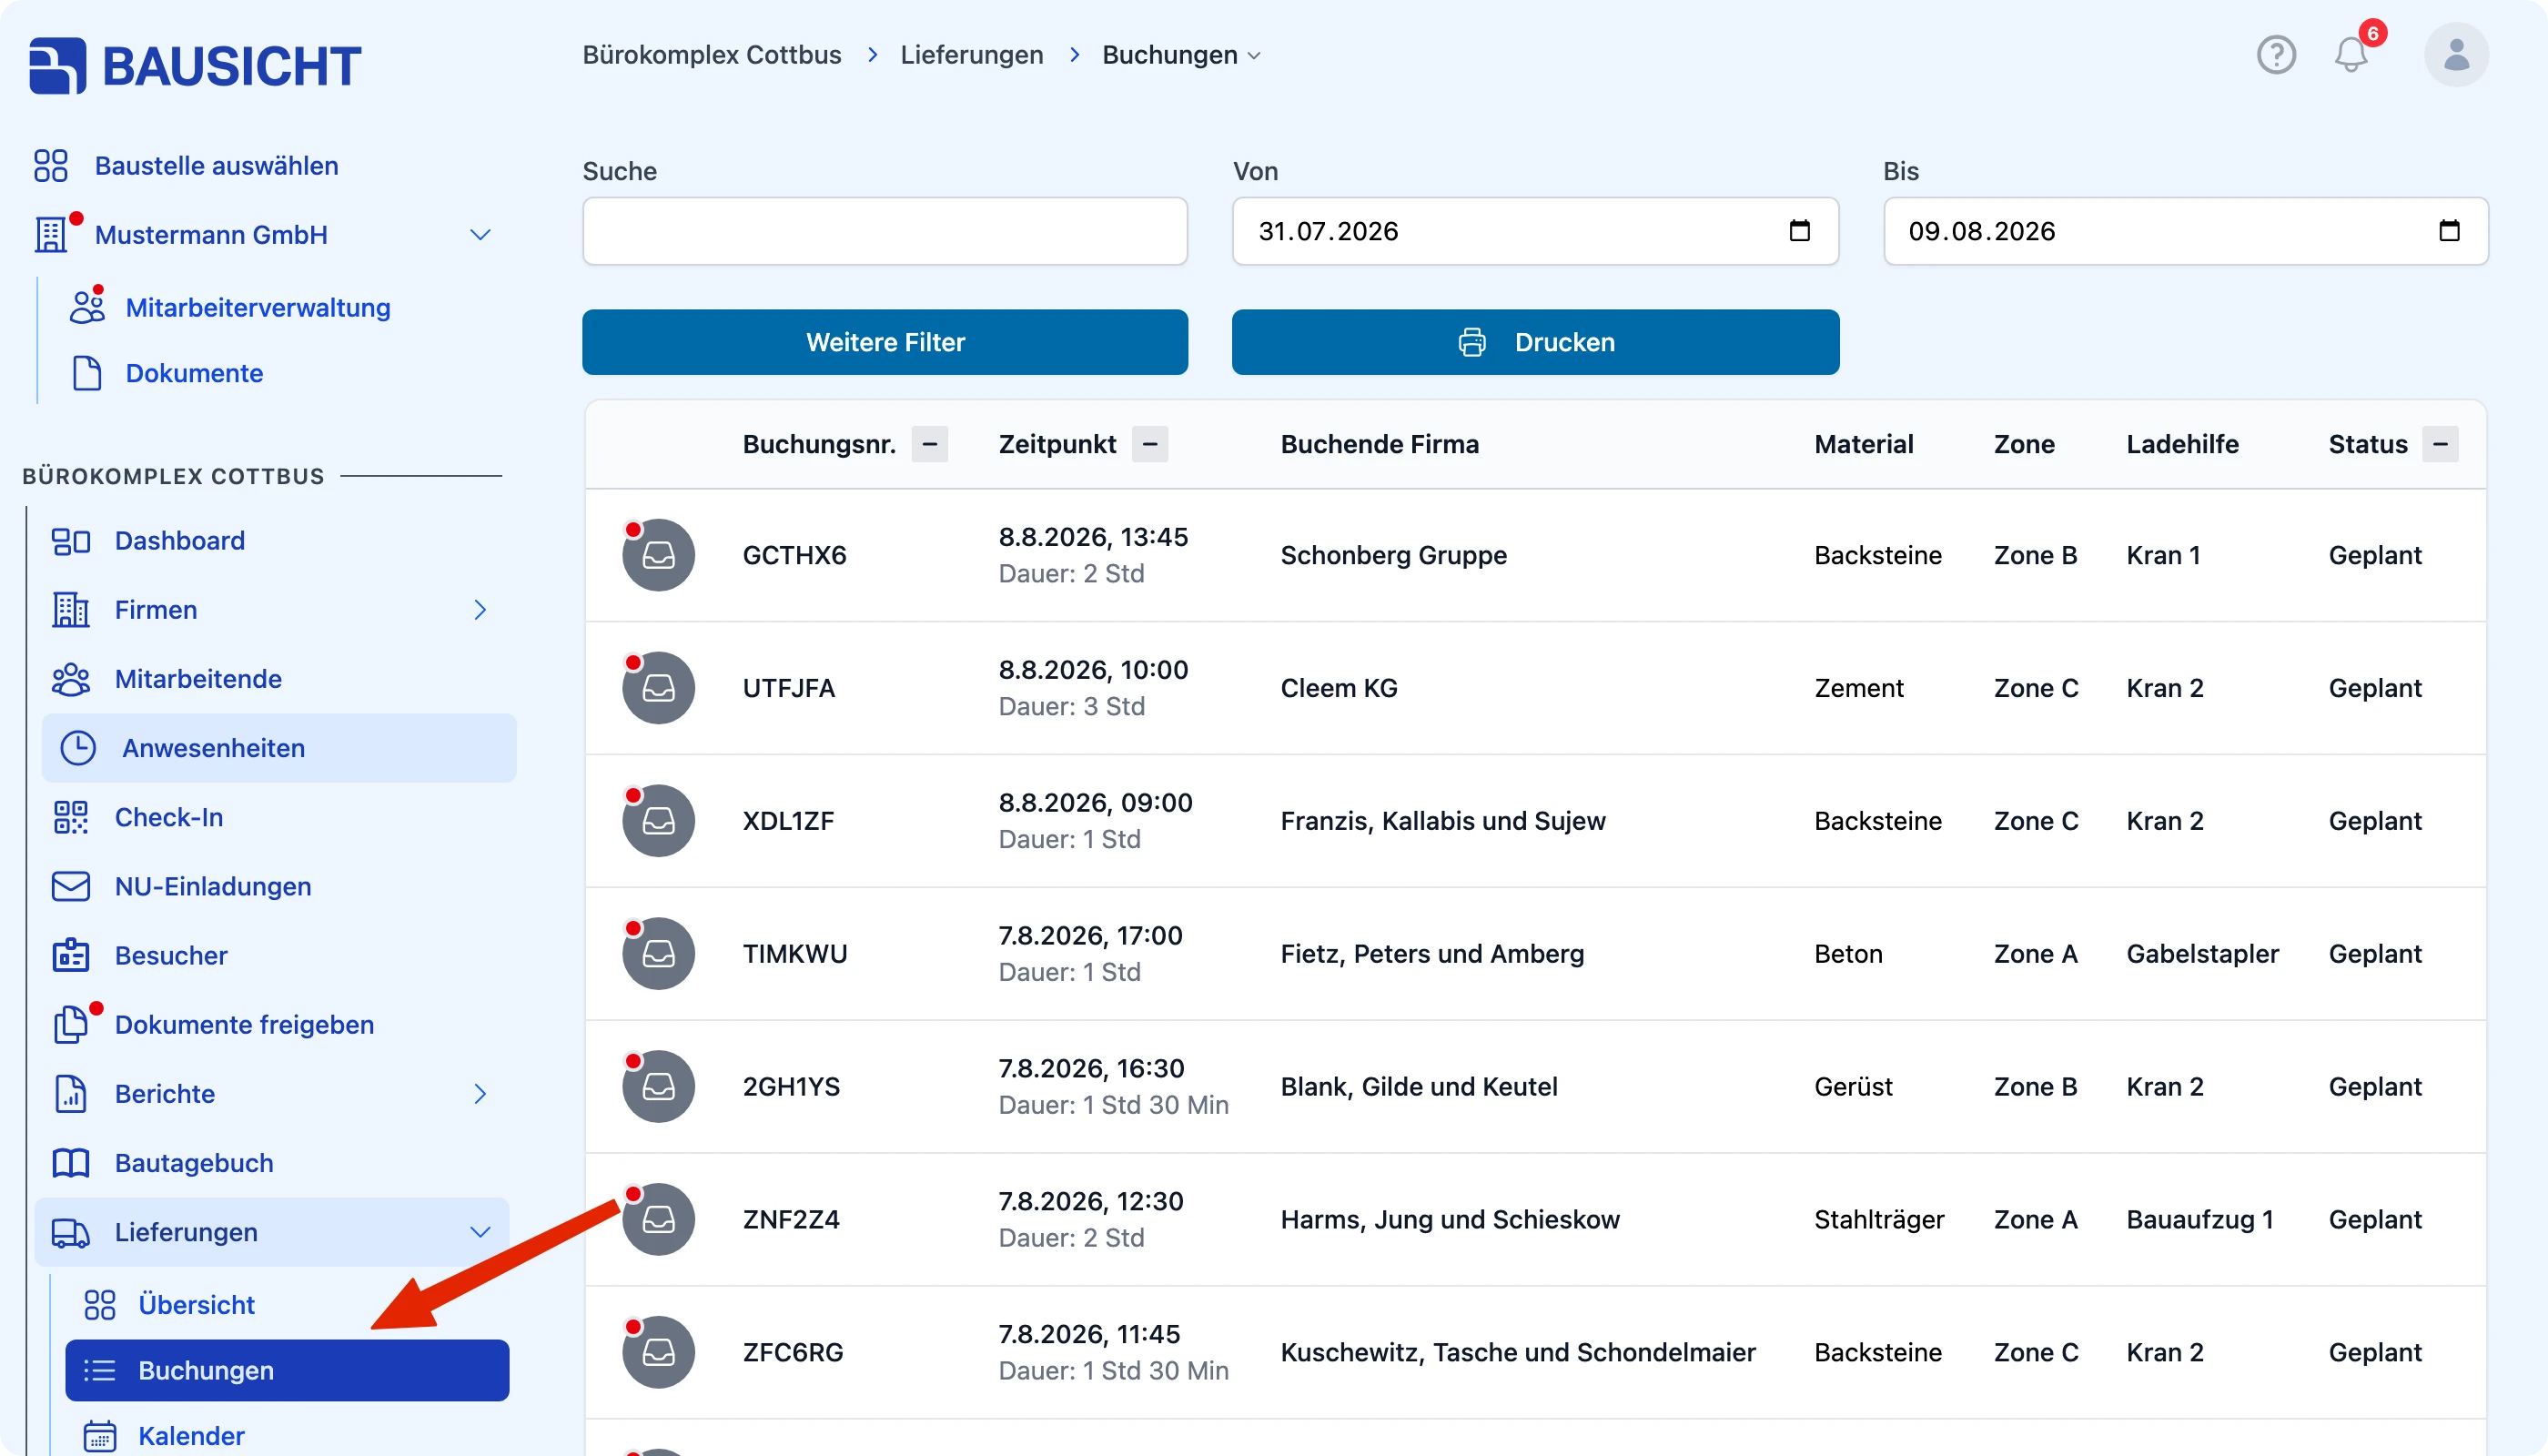2548x1456 pixels.
Task: Open inbox icon for booking ZFC6RG
Action: [658, 1352]
